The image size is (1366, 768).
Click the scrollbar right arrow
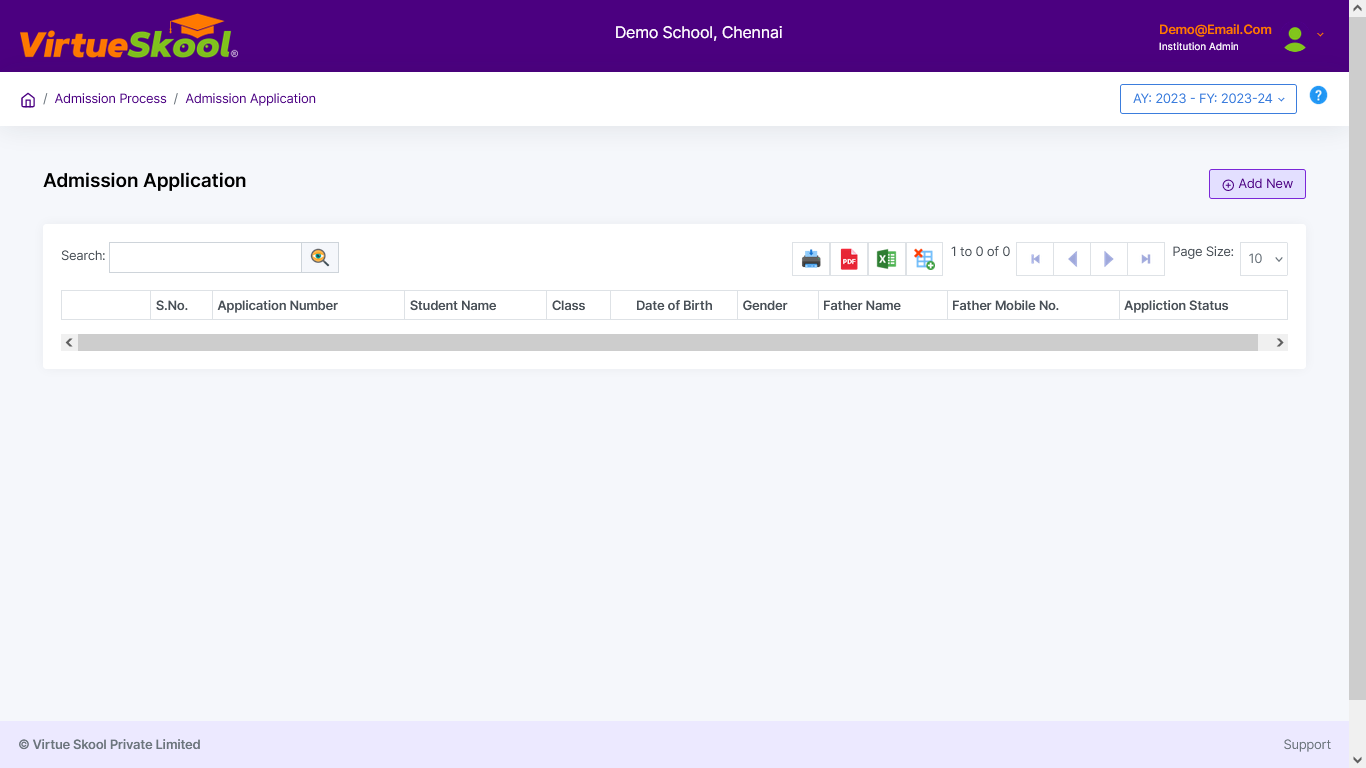(1279, 342)
